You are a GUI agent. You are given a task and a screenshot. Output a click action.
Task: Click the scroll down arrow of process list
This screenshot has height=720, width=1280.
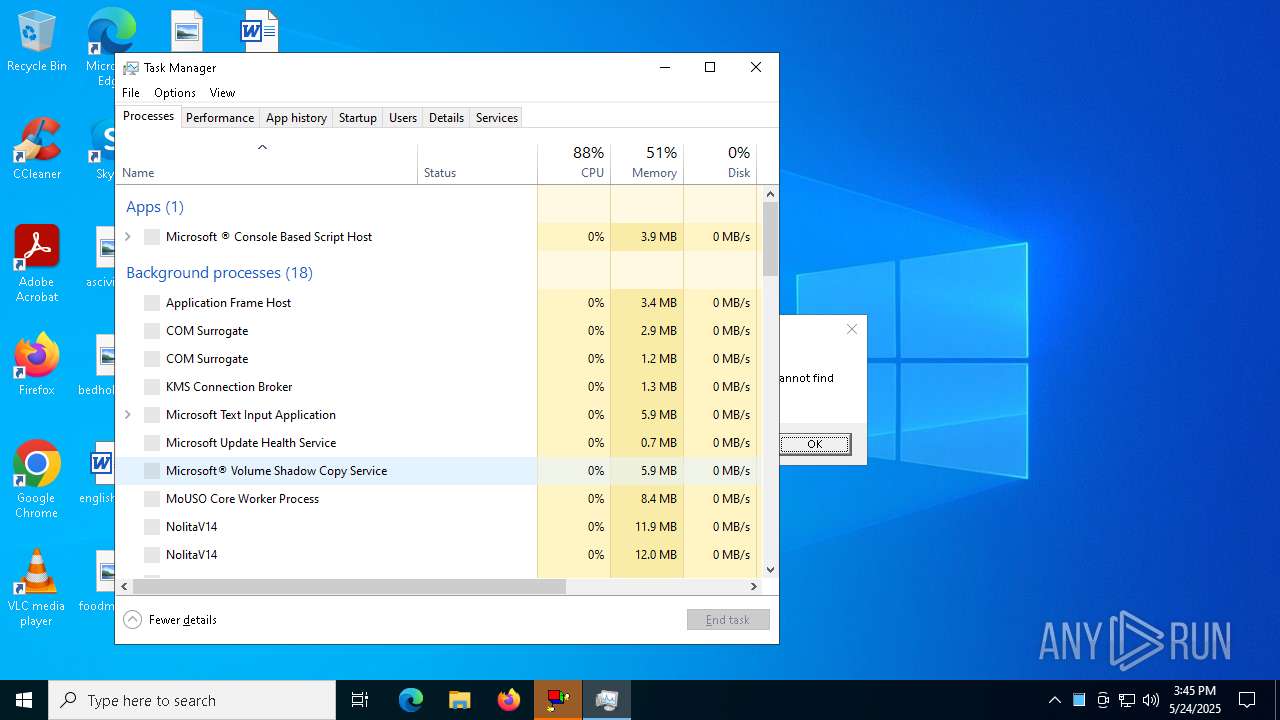[770, 570]
